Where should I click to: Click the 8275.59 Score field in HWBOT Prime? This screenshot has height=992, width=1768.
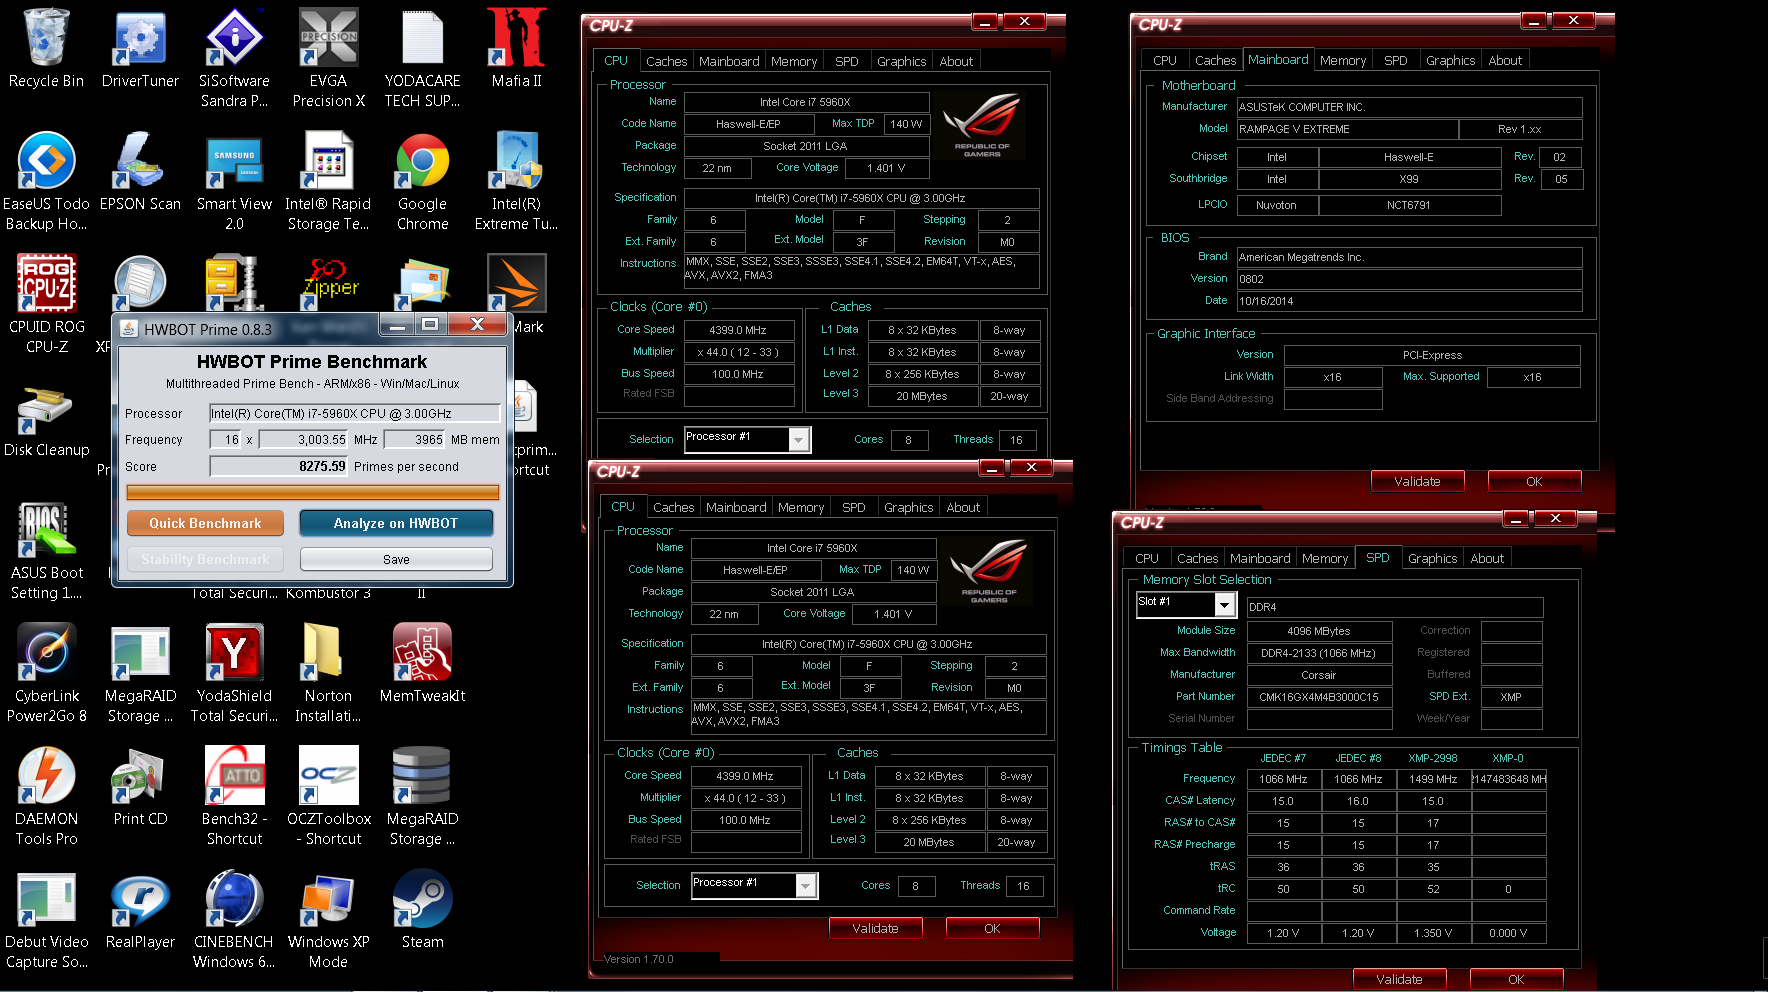(279, 466)
